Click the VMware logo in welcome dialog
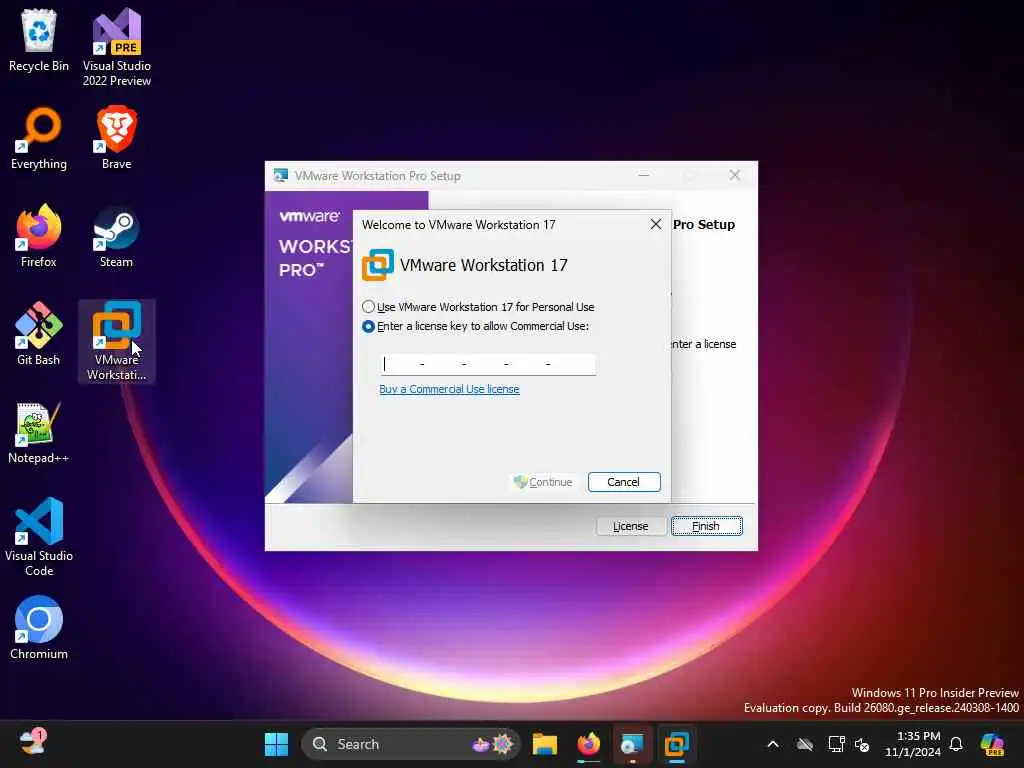Screen dimensions: 1024x768 tap(378, 264)
